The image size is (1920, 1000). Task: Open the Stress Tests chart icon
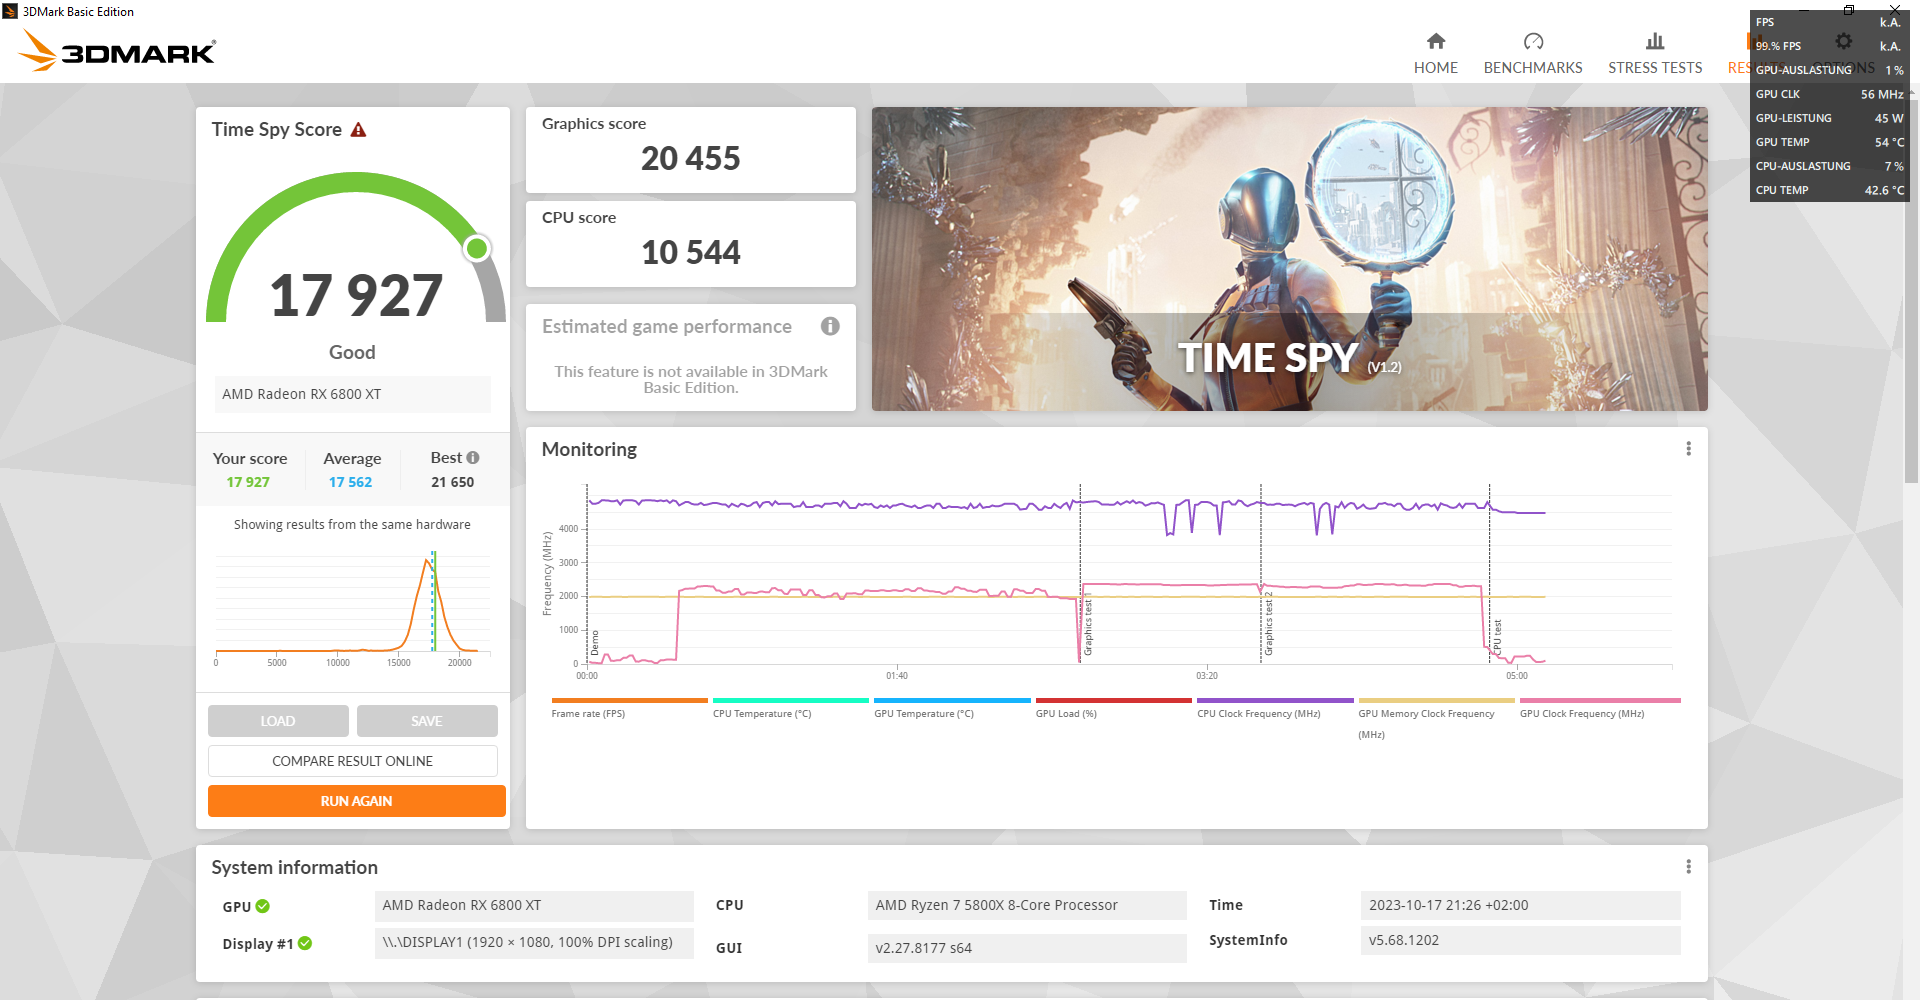[1655, 41]
